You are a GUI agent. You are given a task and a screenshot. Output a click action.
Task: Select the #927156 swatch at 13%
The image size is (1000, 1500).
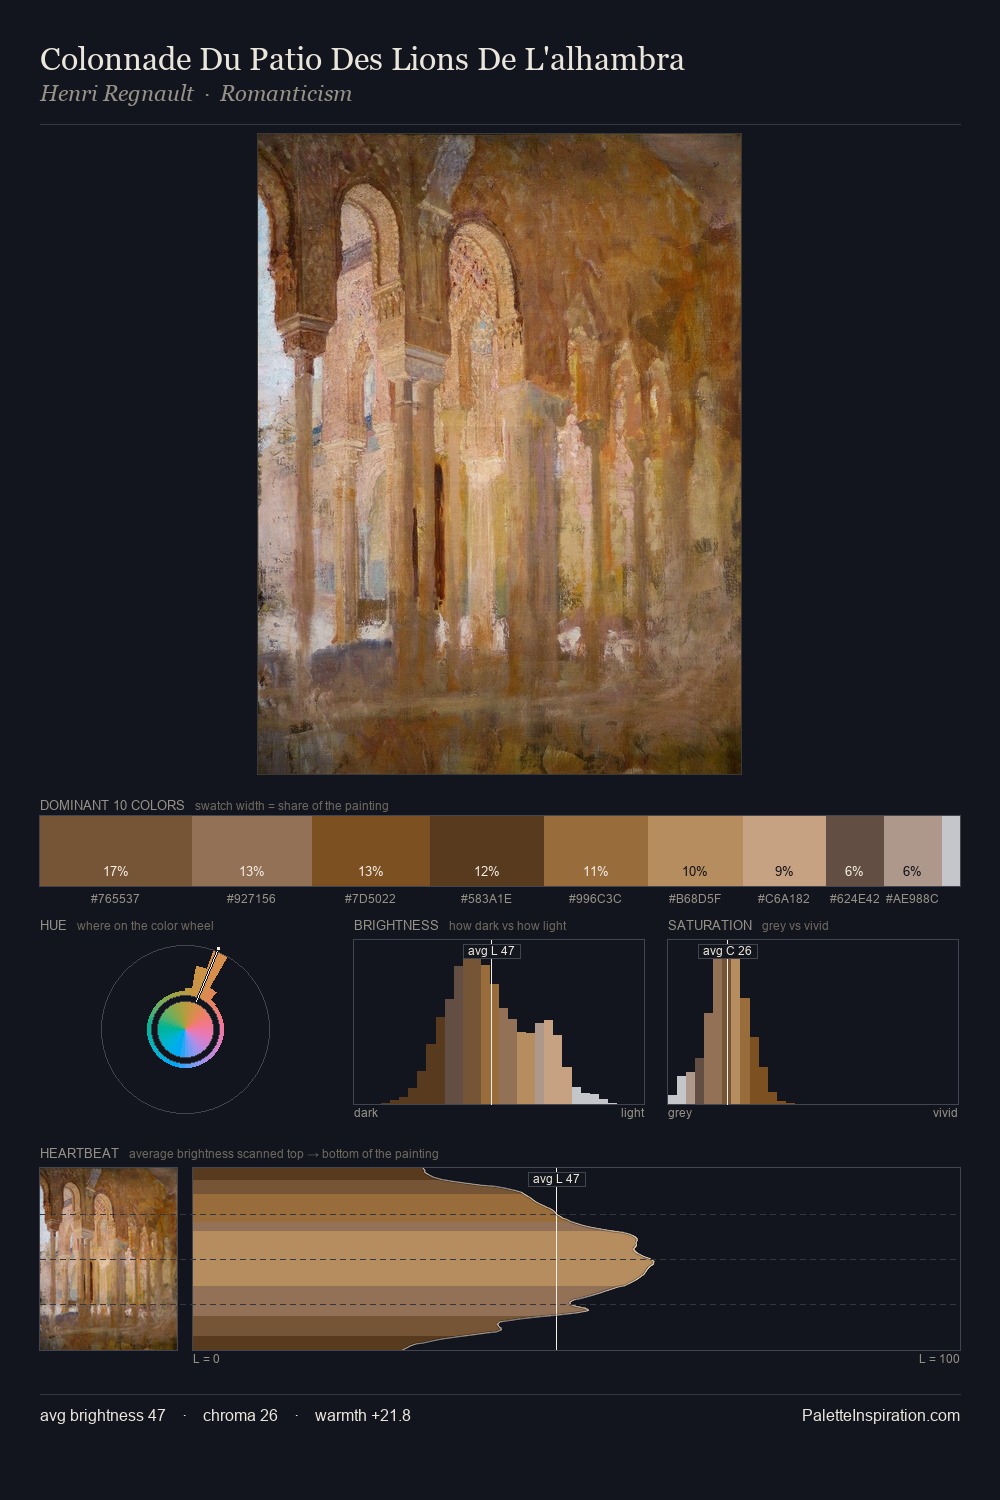(x=252, y=851)
